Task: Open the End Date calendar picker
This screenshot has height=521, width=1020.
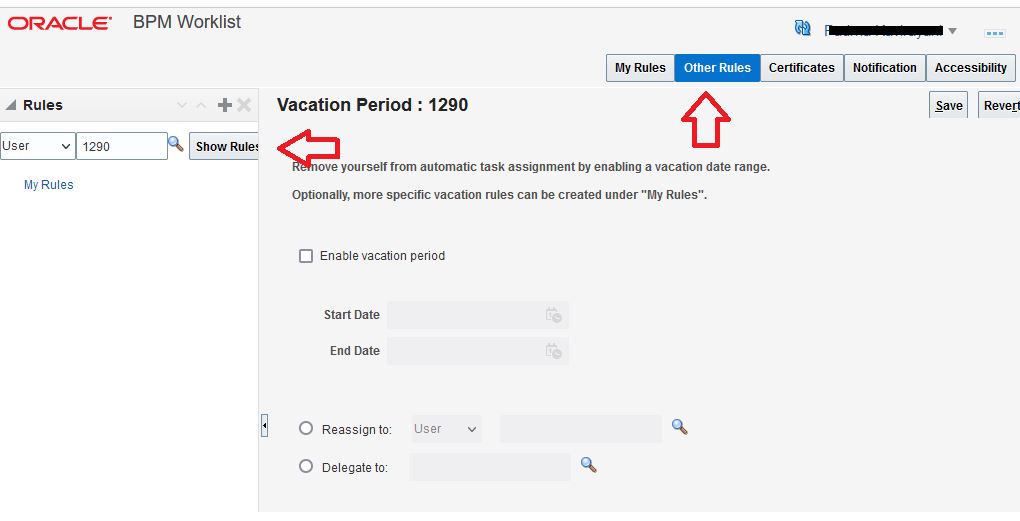Action: (554, 351)
